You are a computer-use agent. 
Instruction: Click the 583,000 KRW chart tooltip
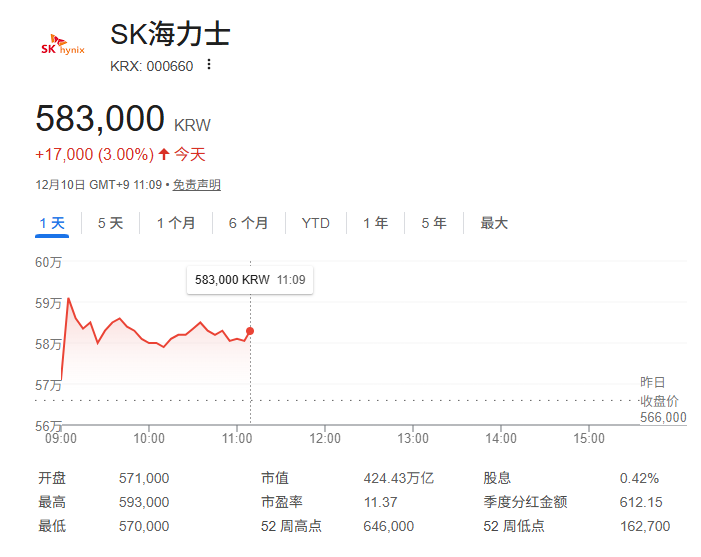click(250, 280)
